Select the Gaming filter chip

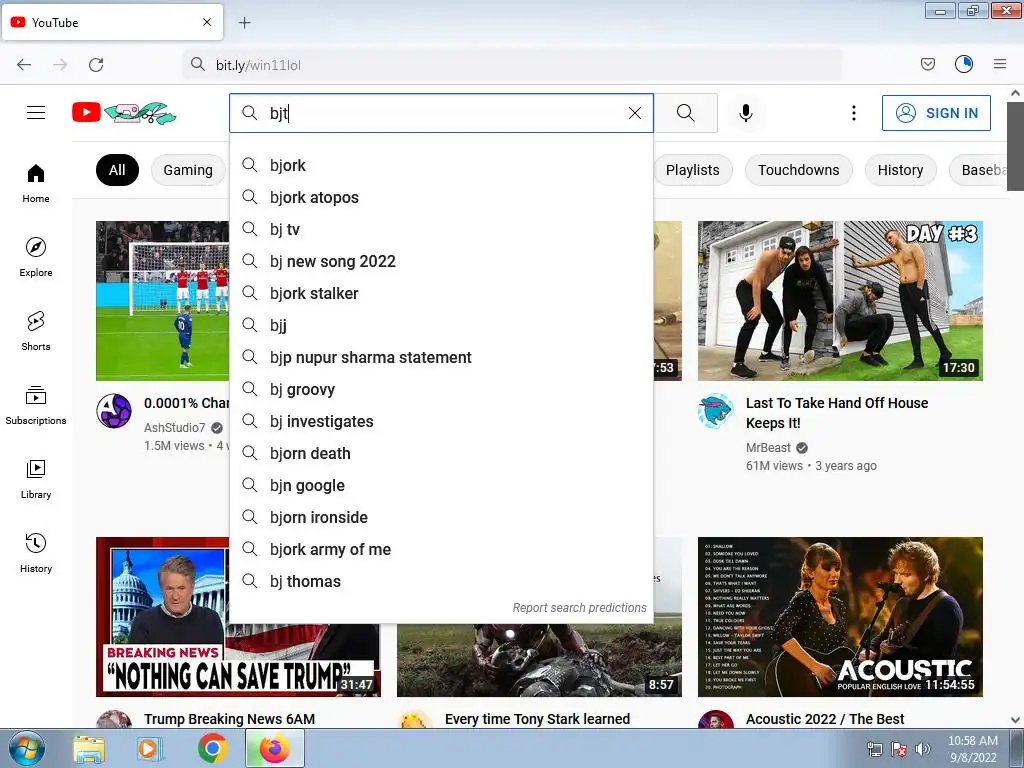click(188, 170)
